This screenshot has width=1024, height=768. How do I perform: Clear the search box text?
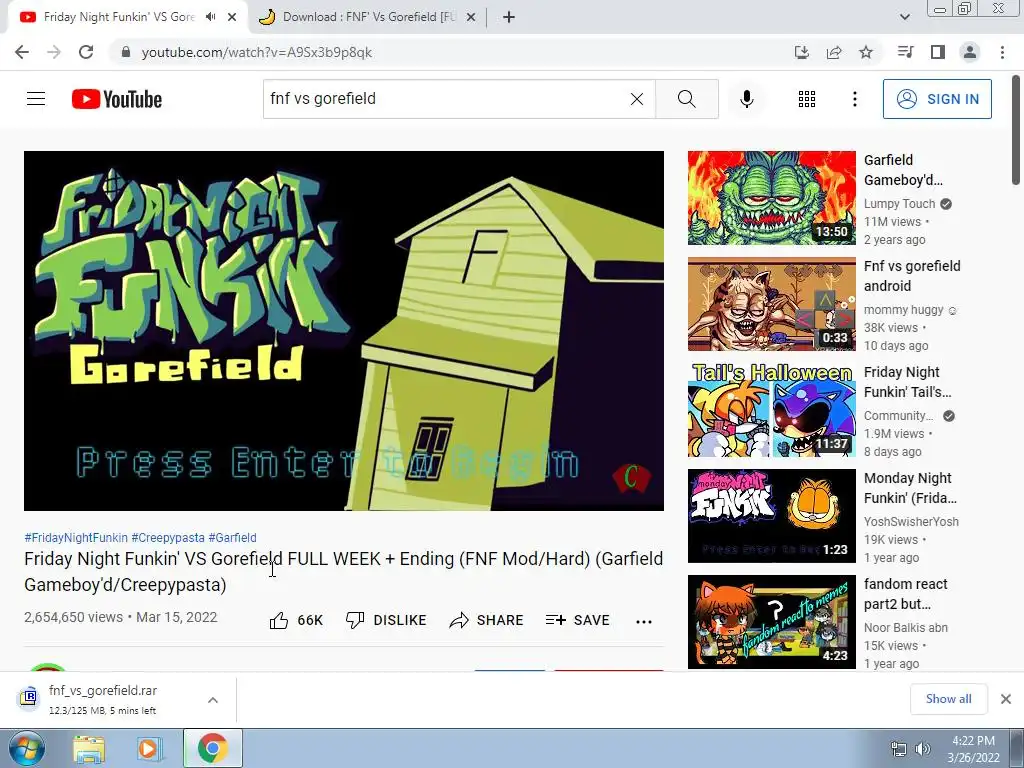637,99
